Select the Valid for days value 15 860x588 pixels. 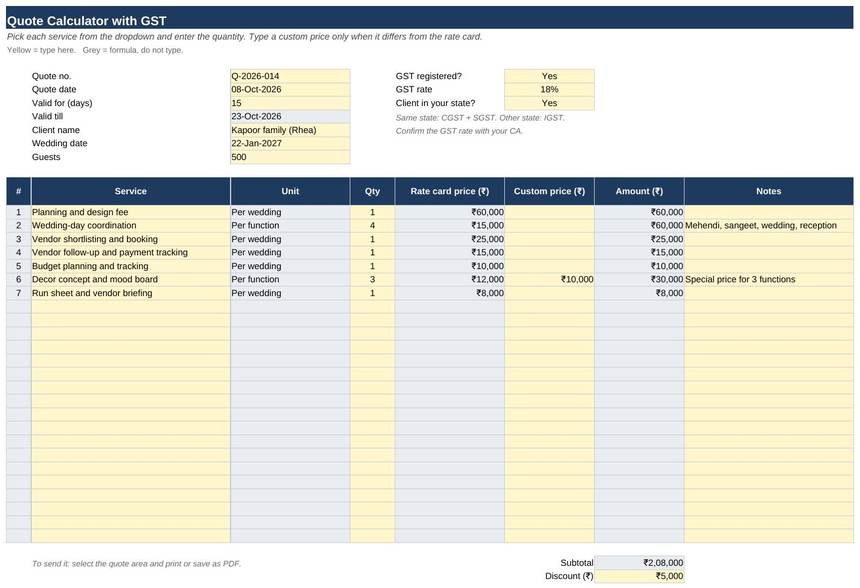[290, 103]
